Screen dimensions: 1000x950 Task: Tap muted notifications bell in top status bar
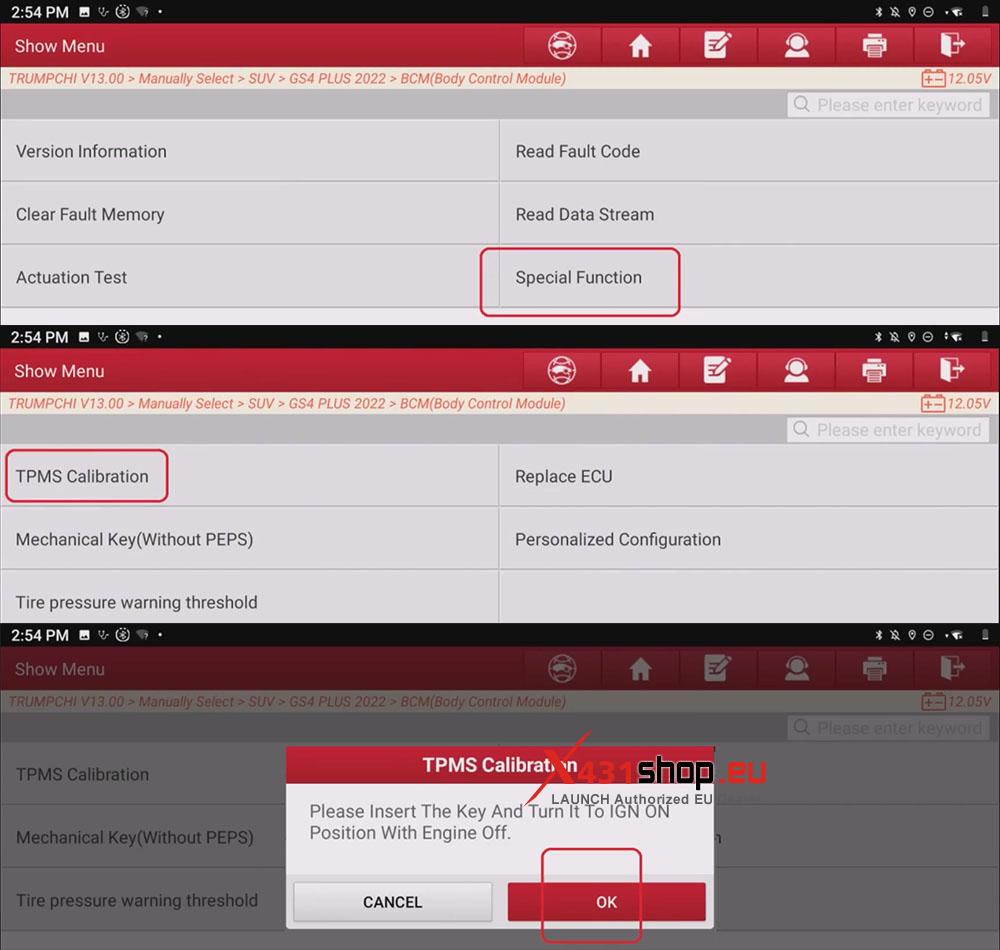coord(895,11)
